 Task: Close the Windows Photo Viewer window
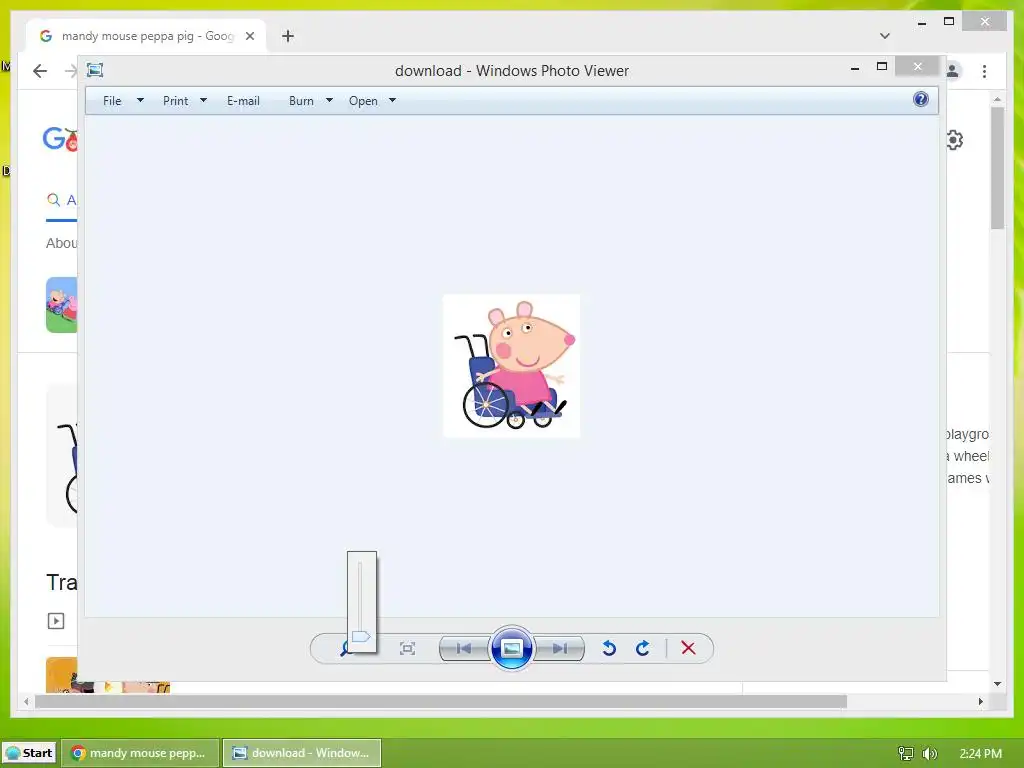(x=918, y=67)
